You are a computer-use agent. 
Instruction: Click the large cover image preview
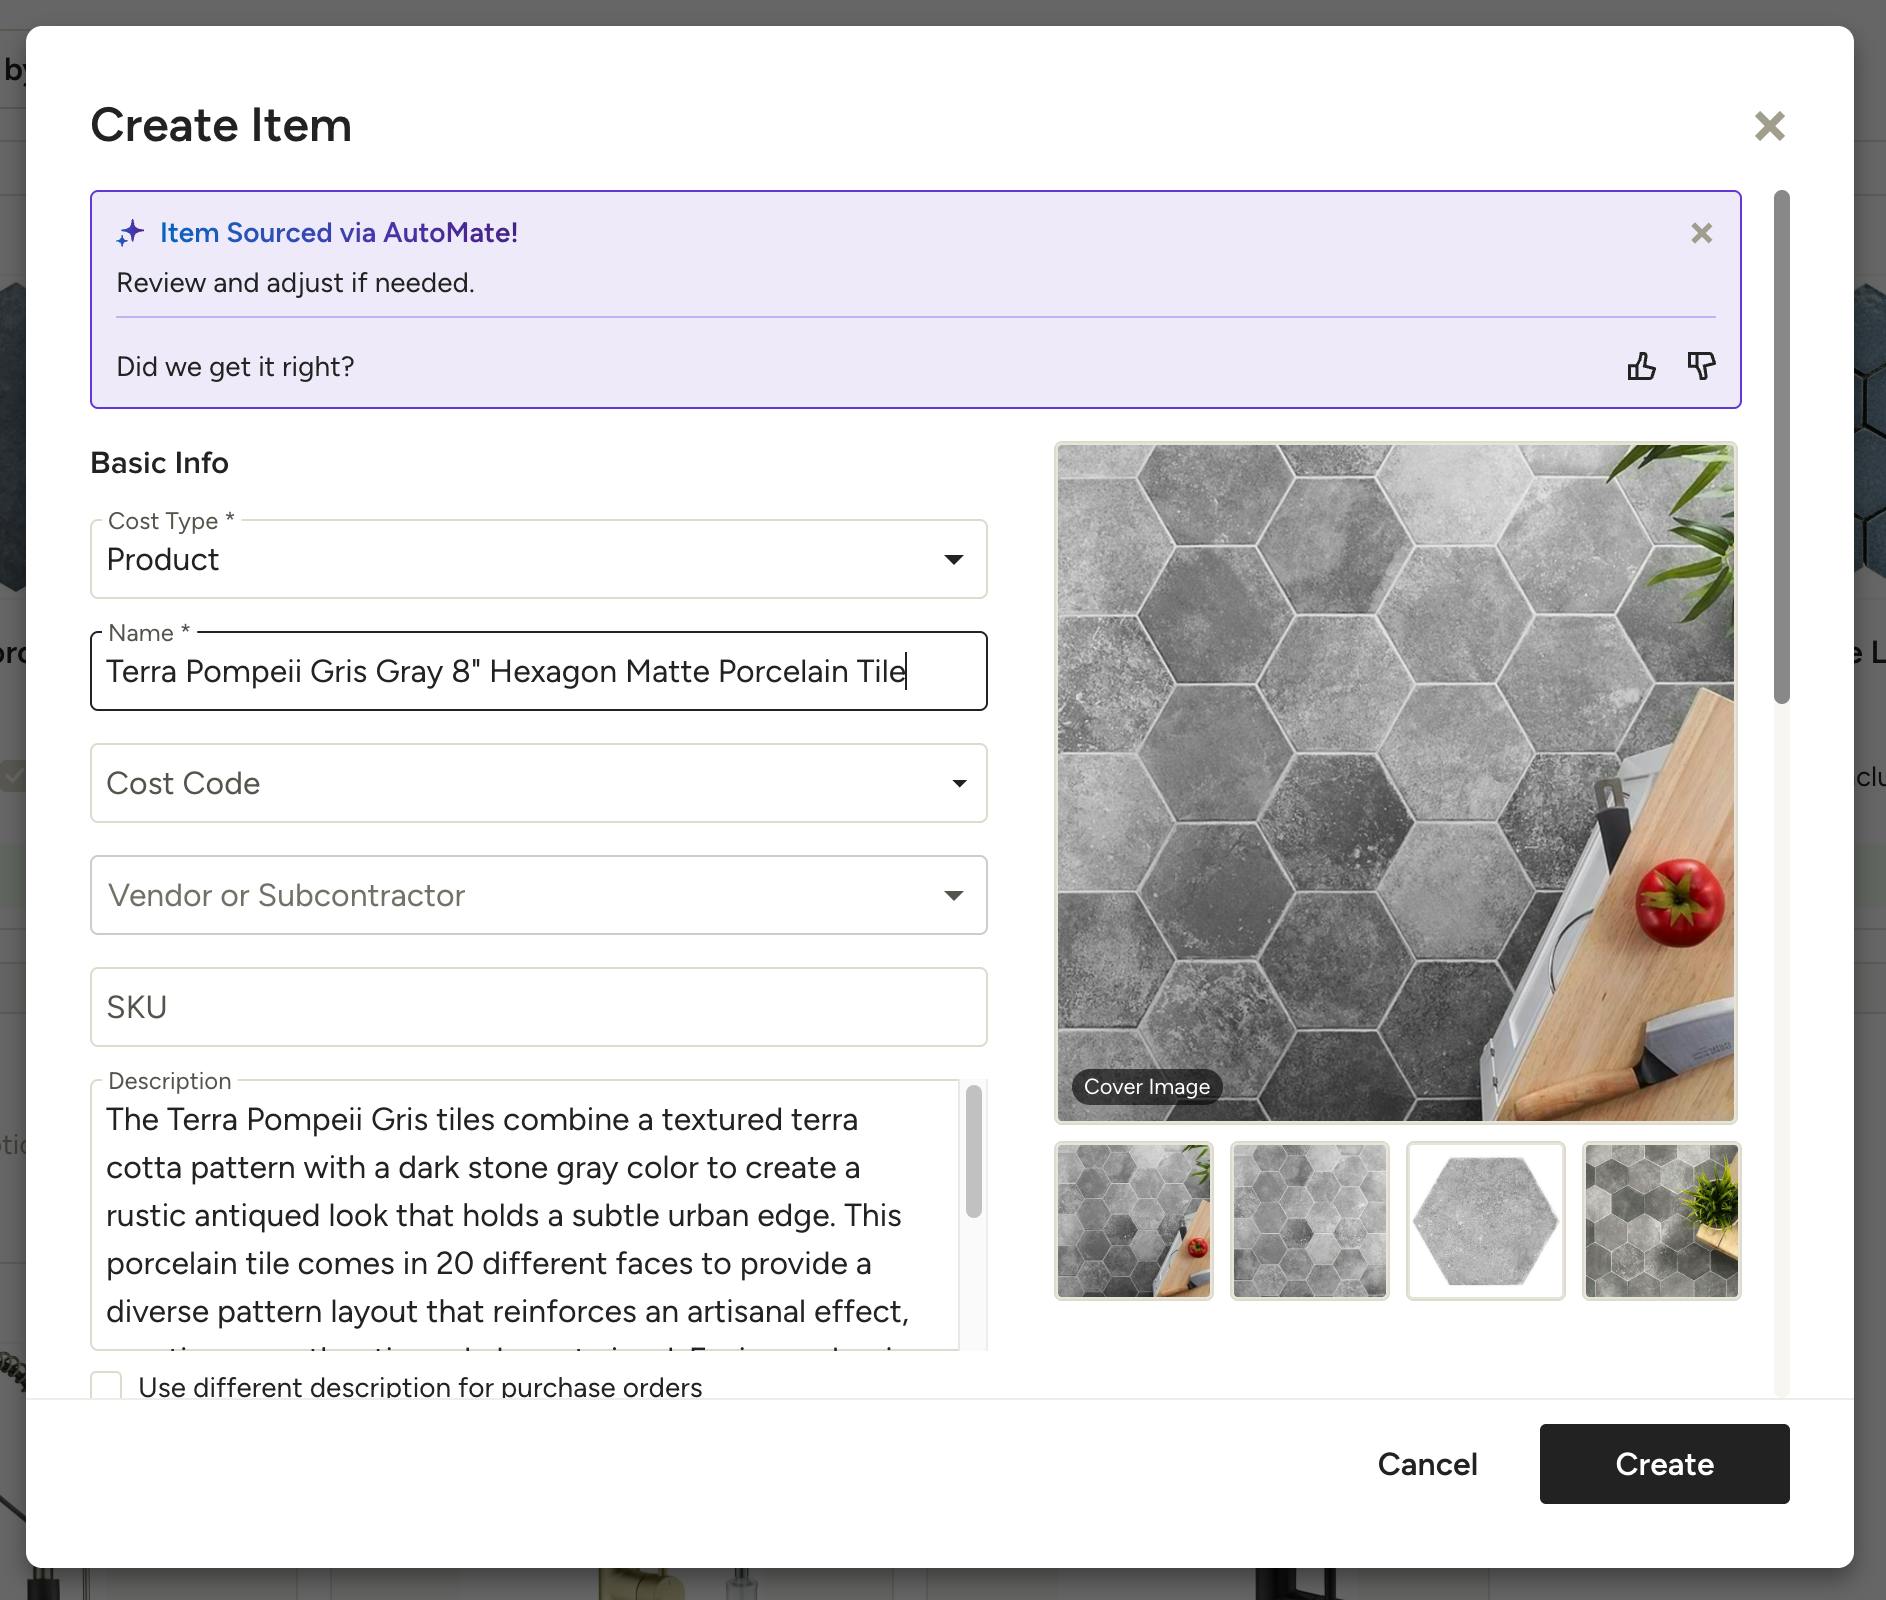(1396, 783)
